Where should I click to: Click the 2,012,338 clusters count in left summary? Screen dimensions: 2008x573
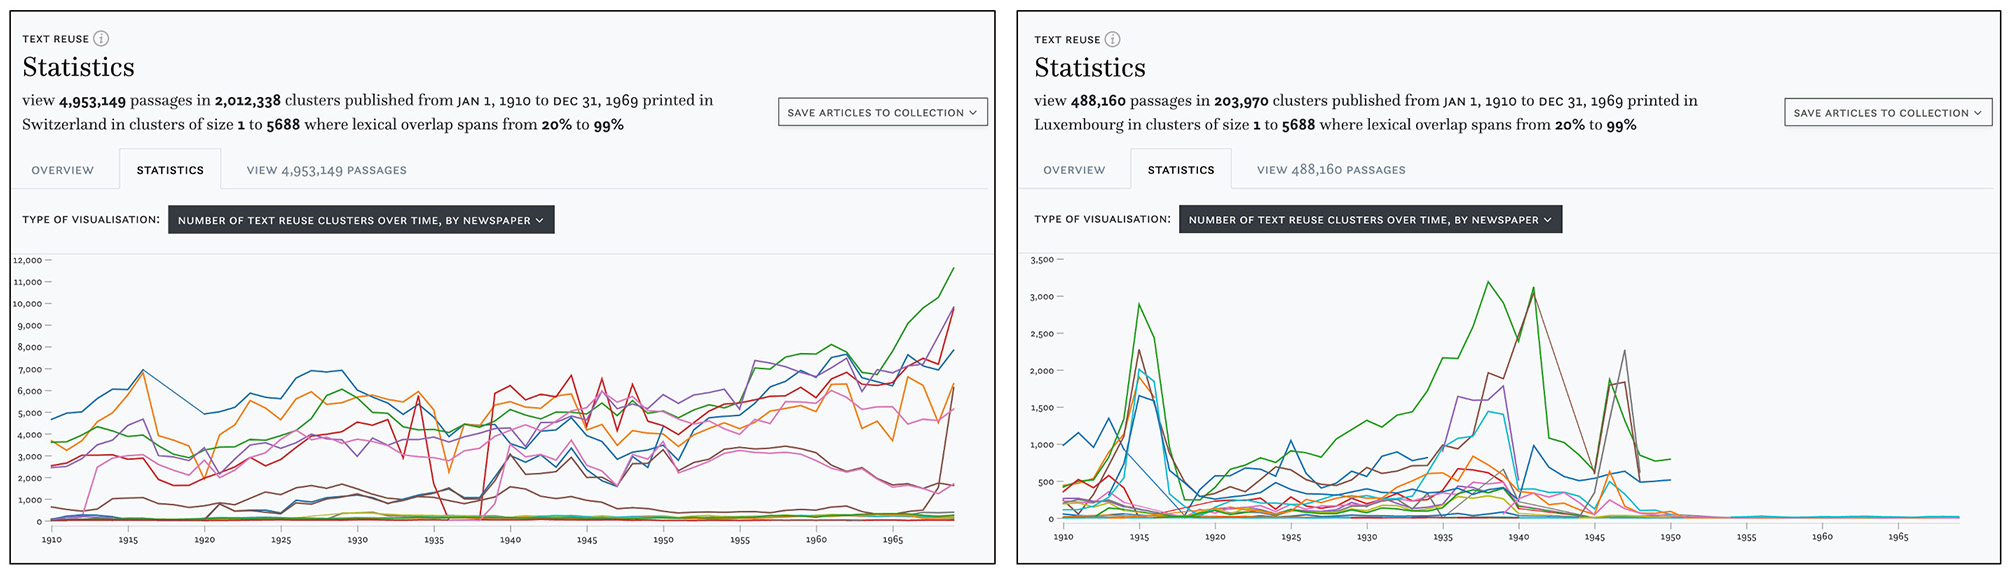tap(248, 101)
